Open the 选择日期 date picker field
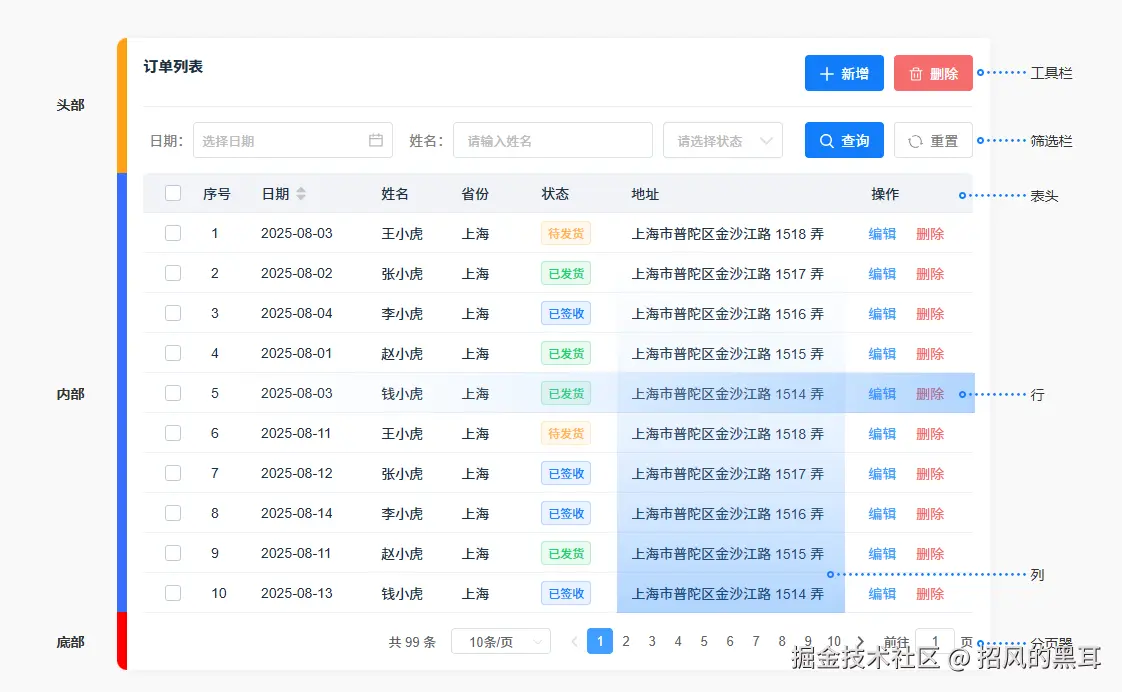Image resolution: width=1122 pixels, height=692 pixels. click(x=293, y=140)
